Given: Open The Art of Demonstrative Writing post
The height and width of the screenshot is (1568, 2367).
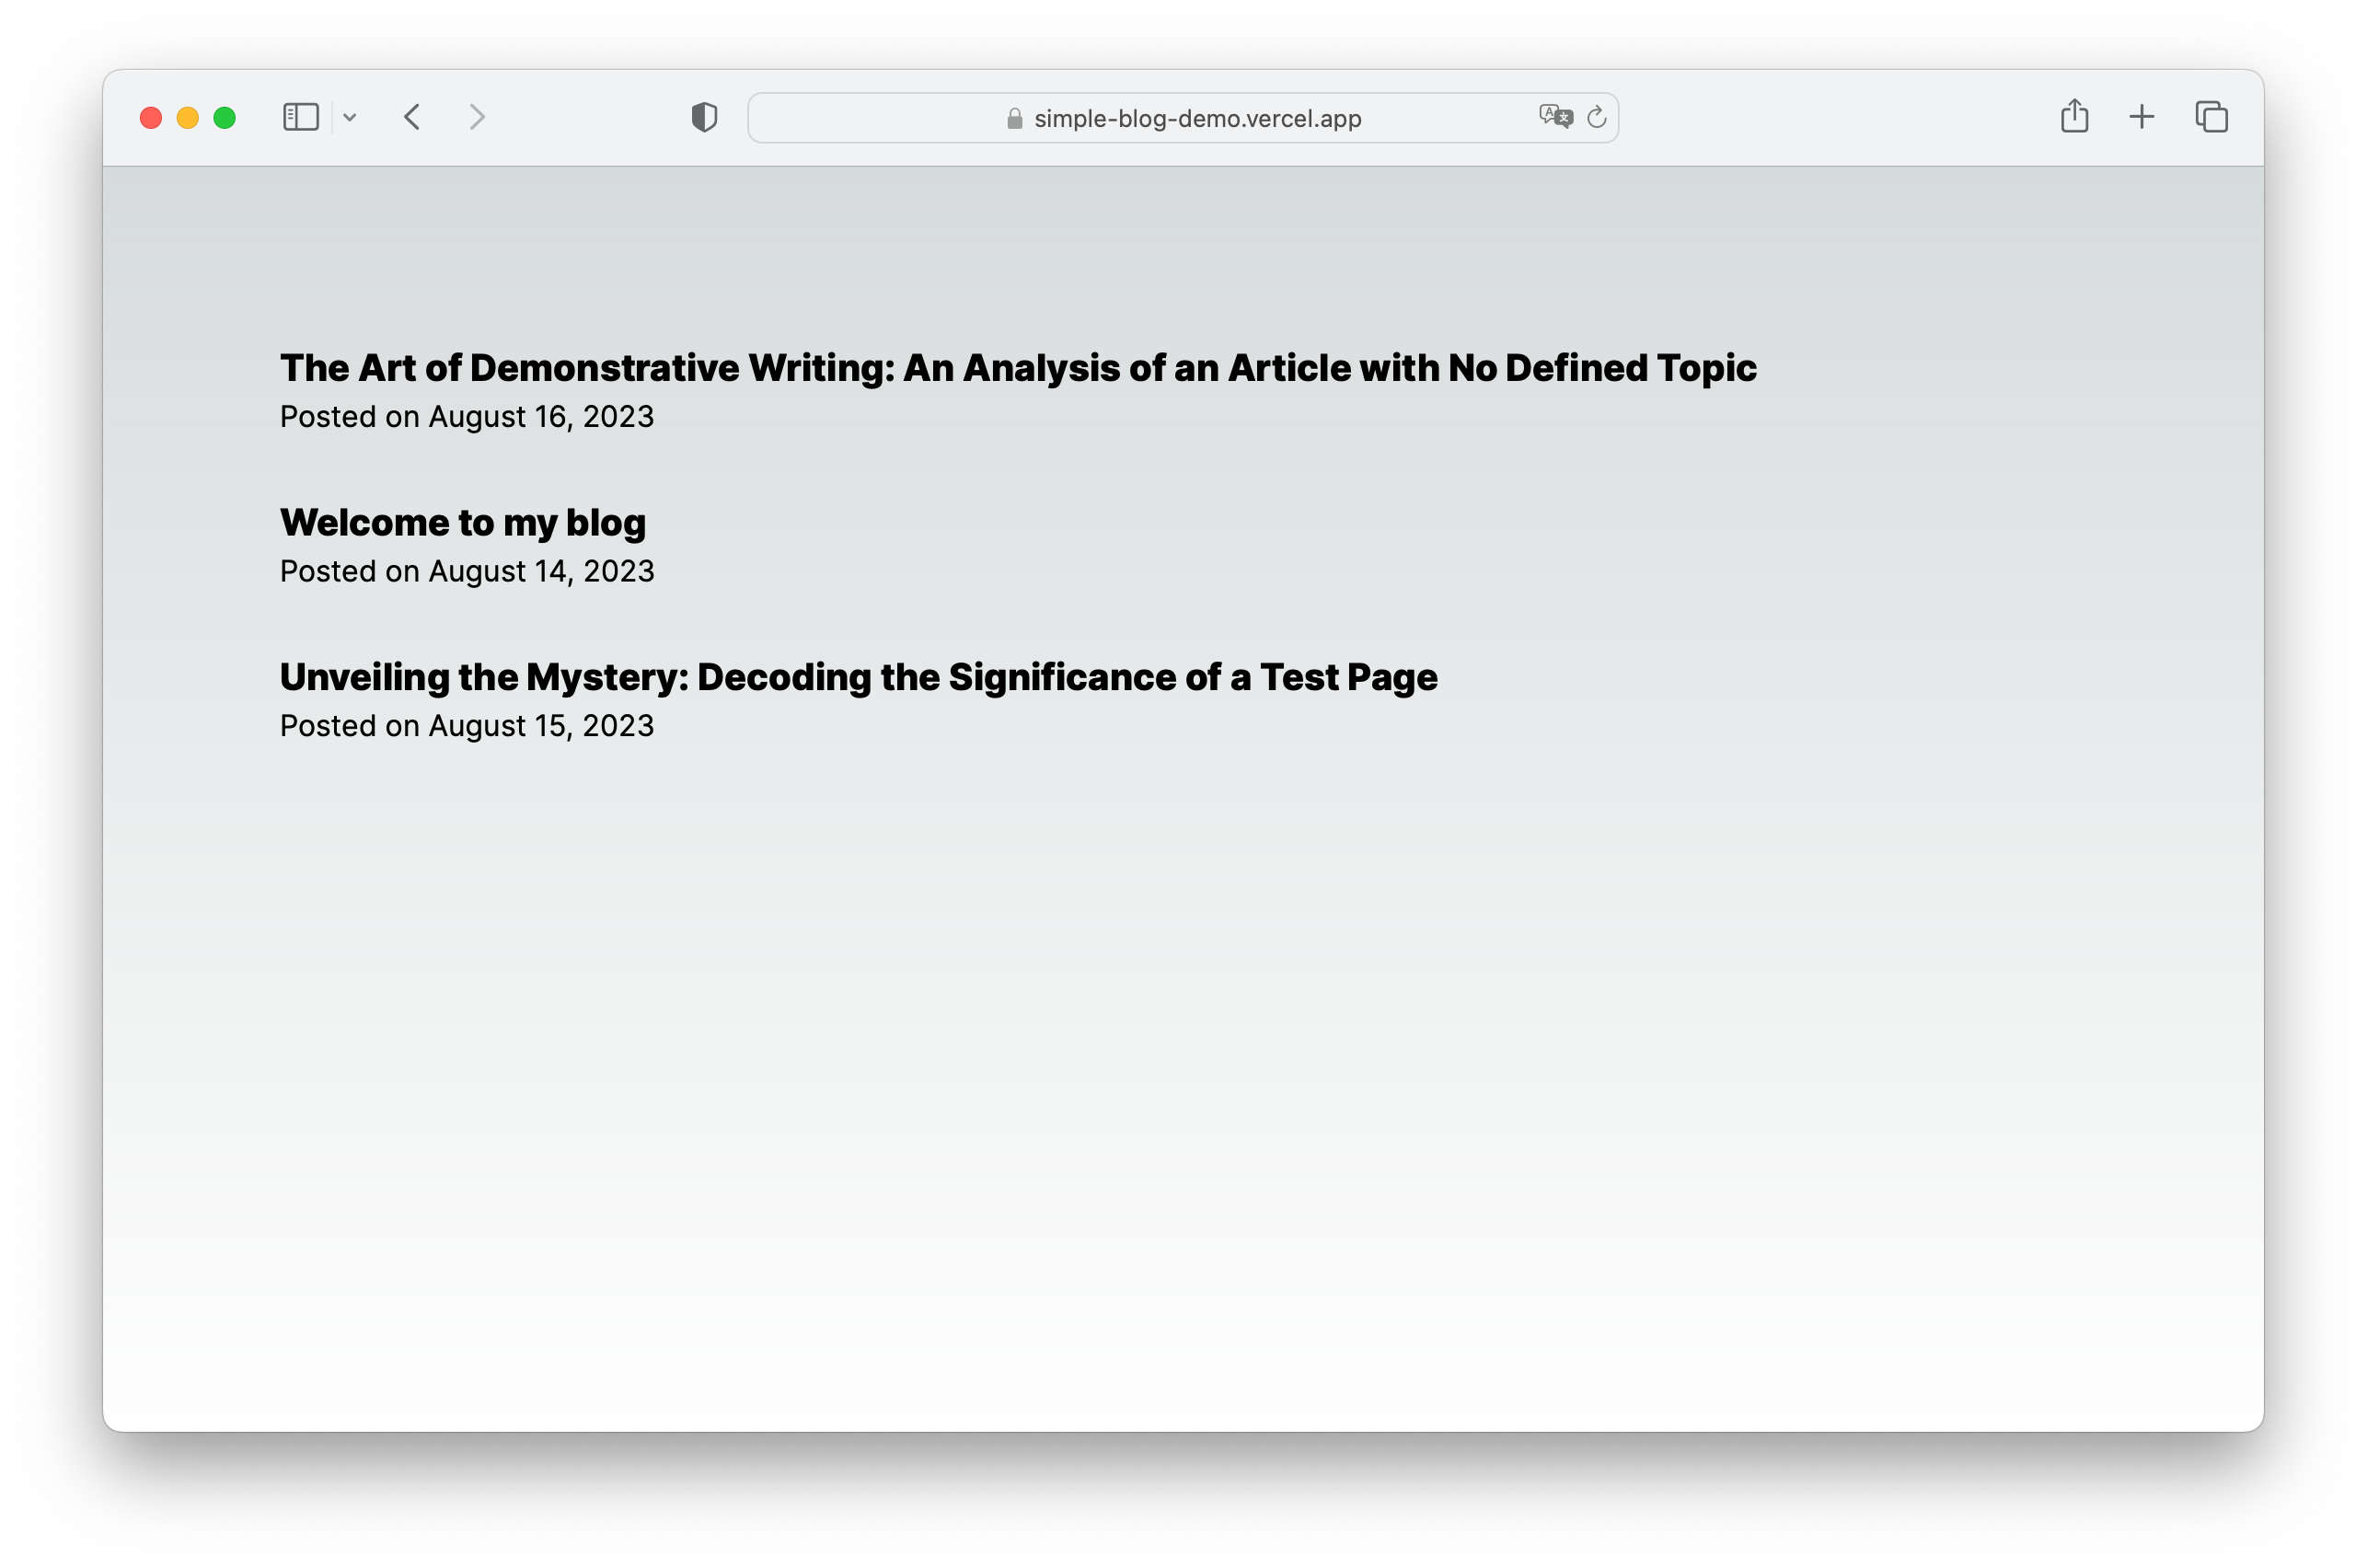Looking at the screenshot, I should (x=1017, y=368).
